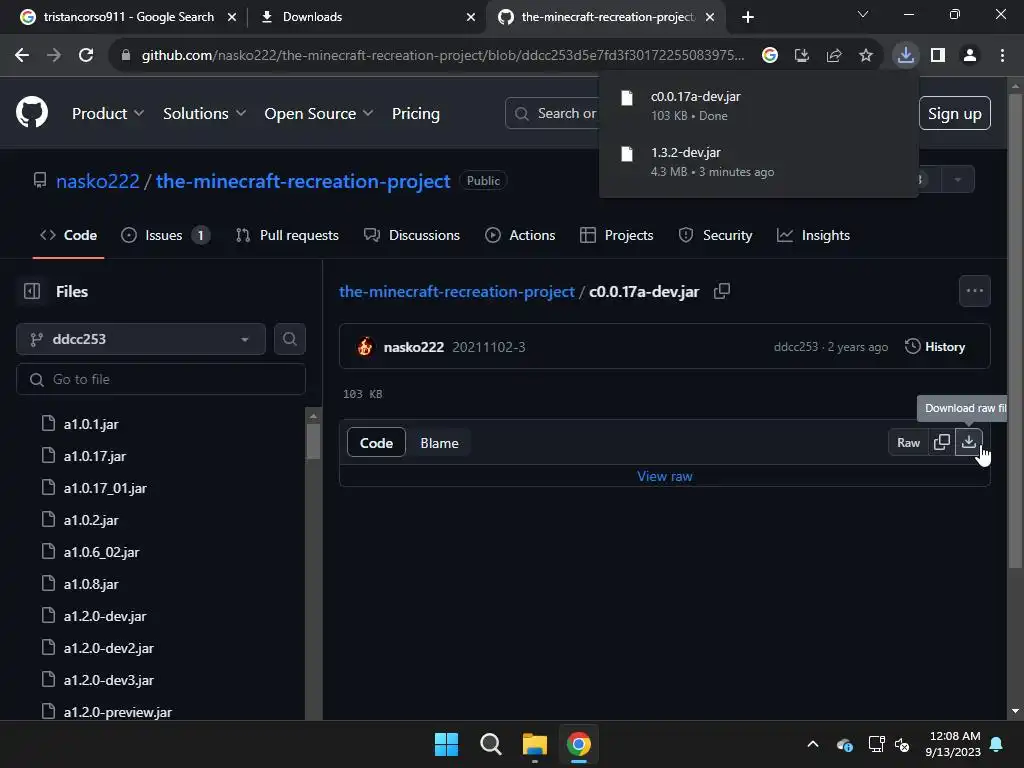1024x768 pixels.
Task: Open notifications bell in system tray
Action: pyautogui.click(x=997, y=744)
